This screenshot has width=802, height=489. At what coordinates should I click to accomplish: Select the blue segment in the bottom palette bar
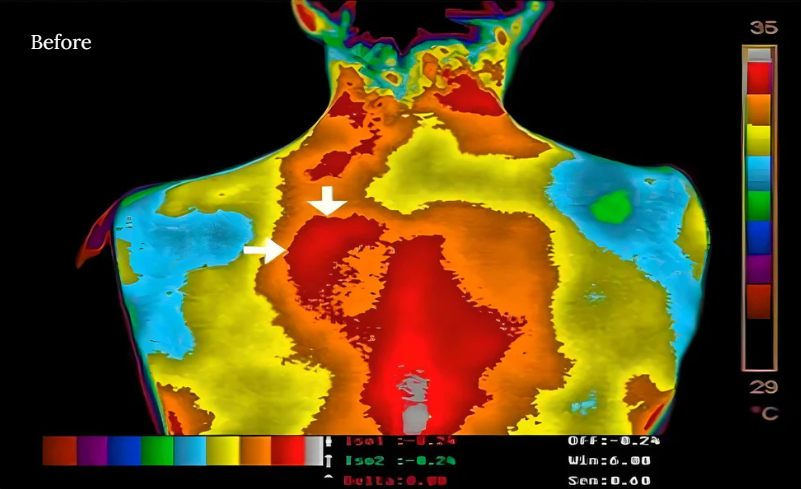124,451
